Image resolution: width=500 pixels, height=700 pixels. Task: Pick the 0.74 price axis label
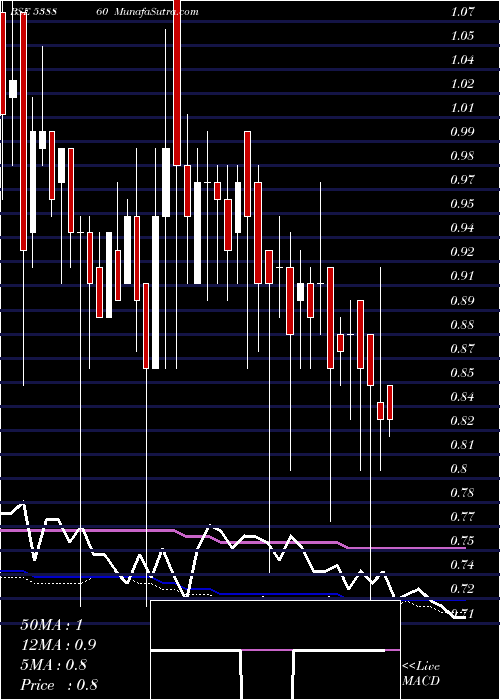462,566
